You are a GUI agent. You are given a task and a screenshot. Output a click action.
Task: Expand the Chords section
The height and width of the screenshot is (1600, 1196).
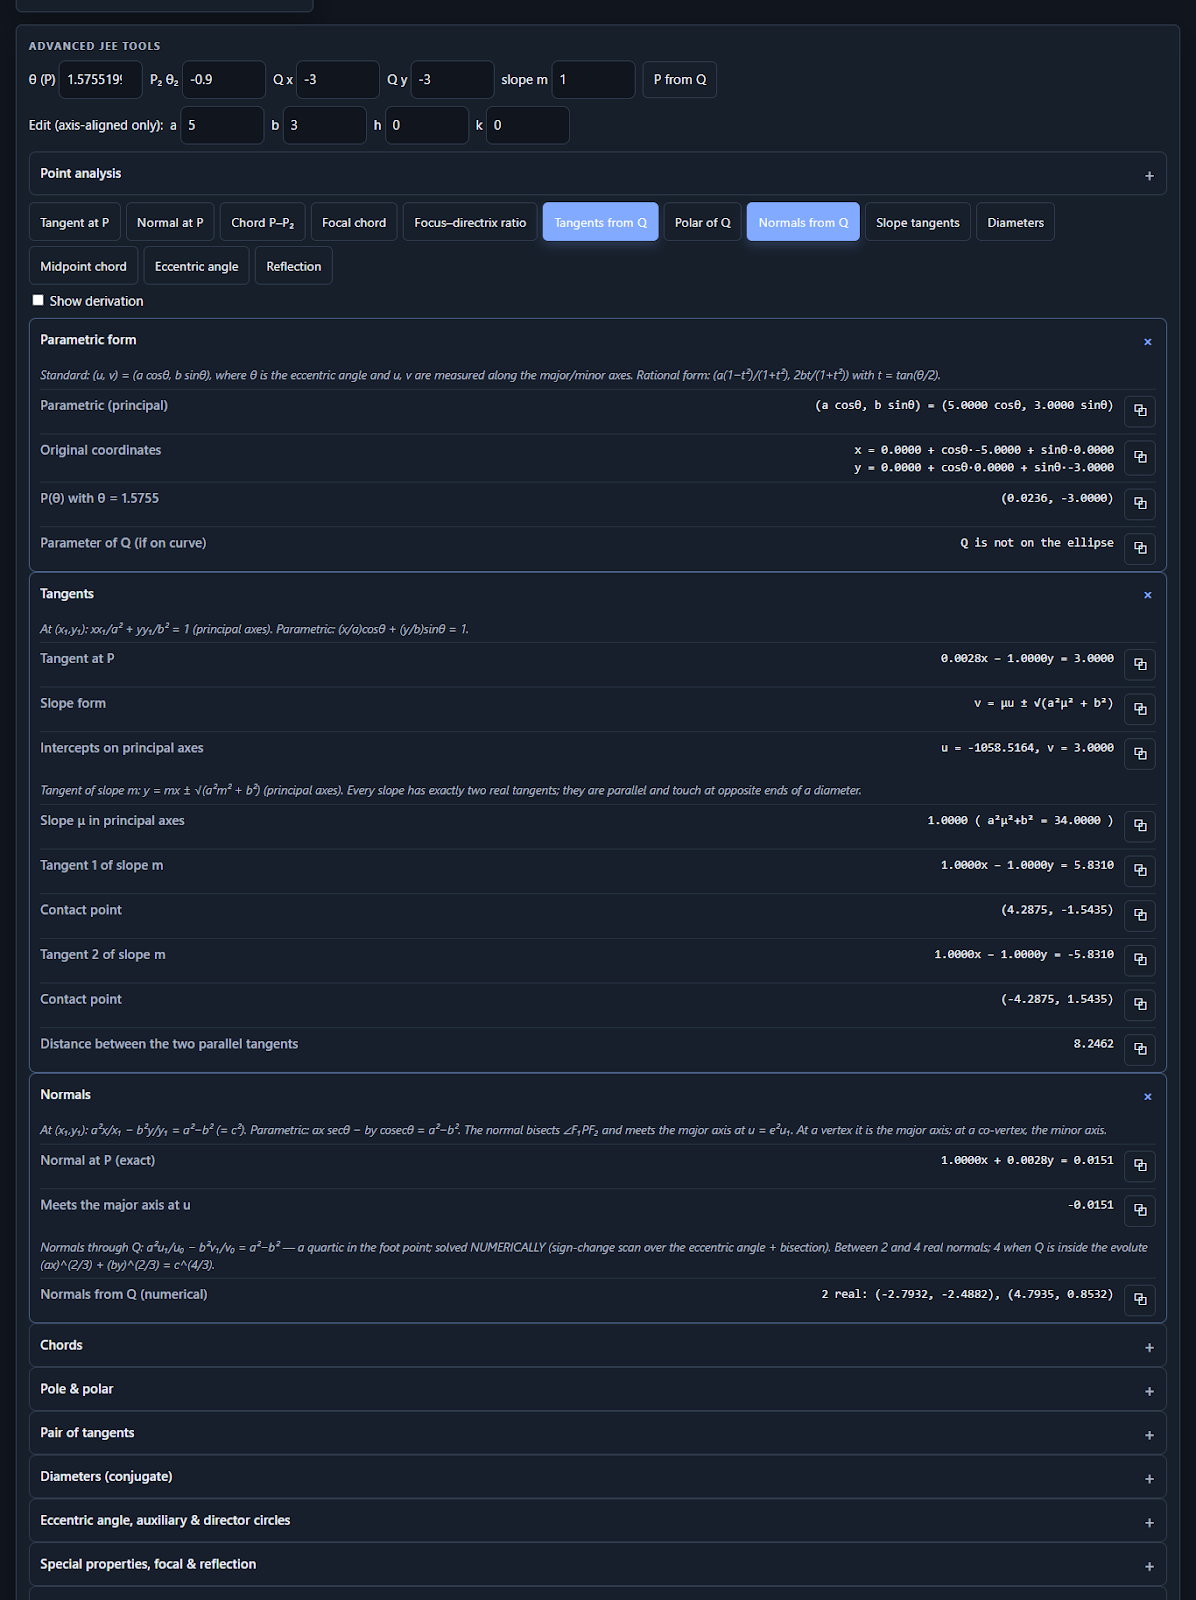click(x=597, y=1346)
